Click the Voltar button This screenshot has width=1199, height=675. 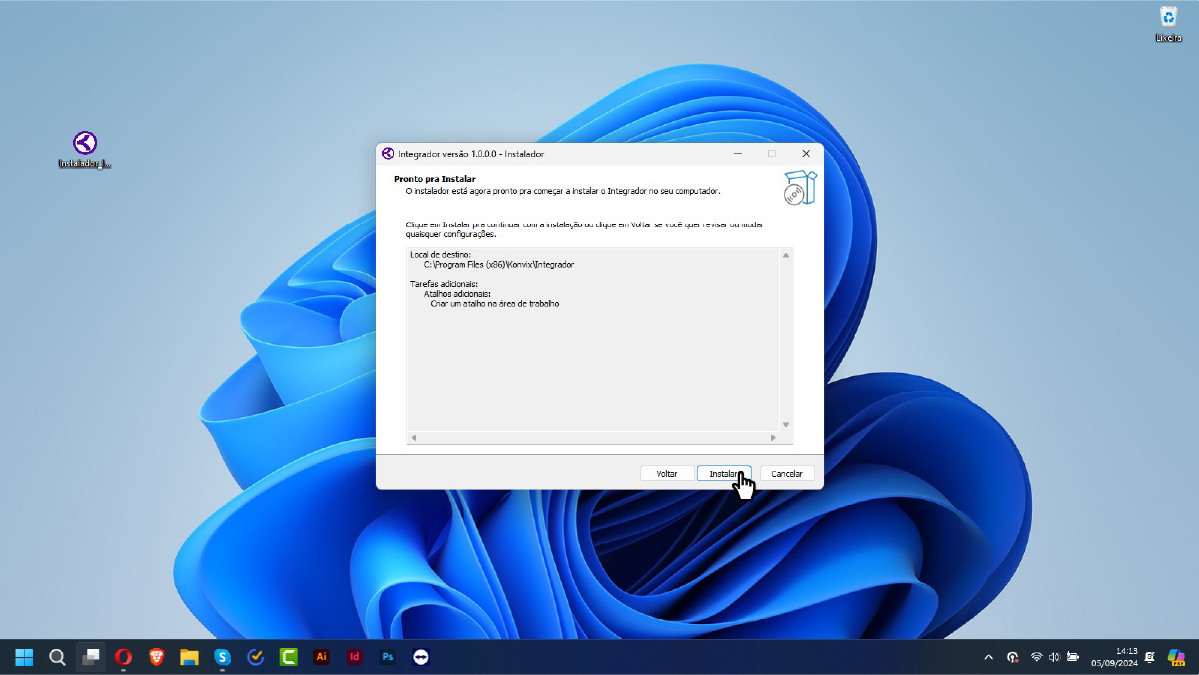pos(667,474)
